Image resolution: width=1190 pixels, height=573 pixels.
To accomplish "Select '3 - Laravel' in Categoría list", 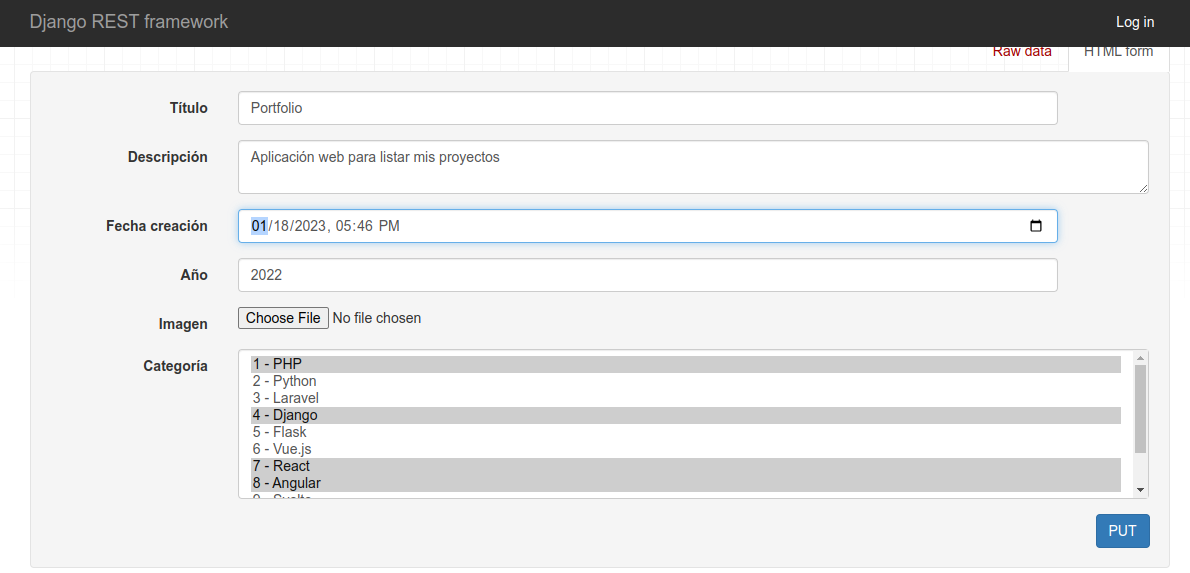I will coord(685,398).
